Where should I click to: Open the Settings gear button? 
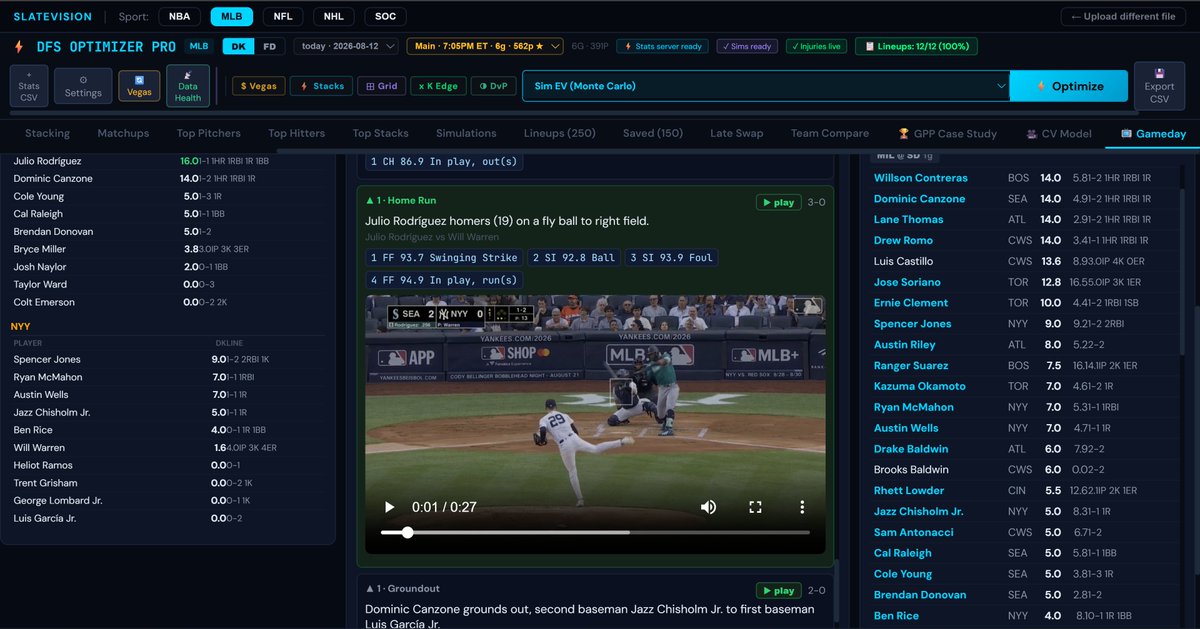click(83, 86)
